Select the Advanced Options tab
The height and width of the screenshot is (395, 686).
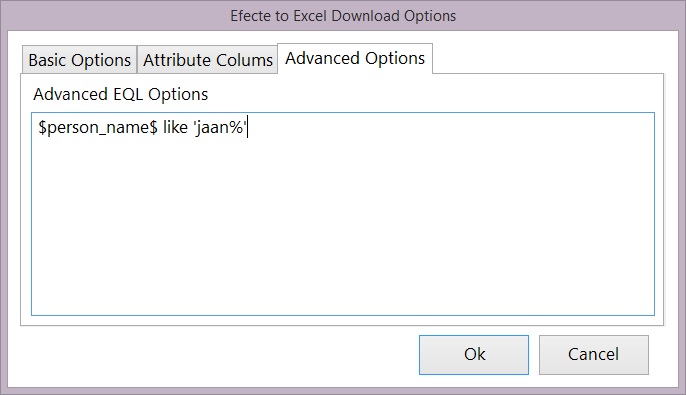355,59
